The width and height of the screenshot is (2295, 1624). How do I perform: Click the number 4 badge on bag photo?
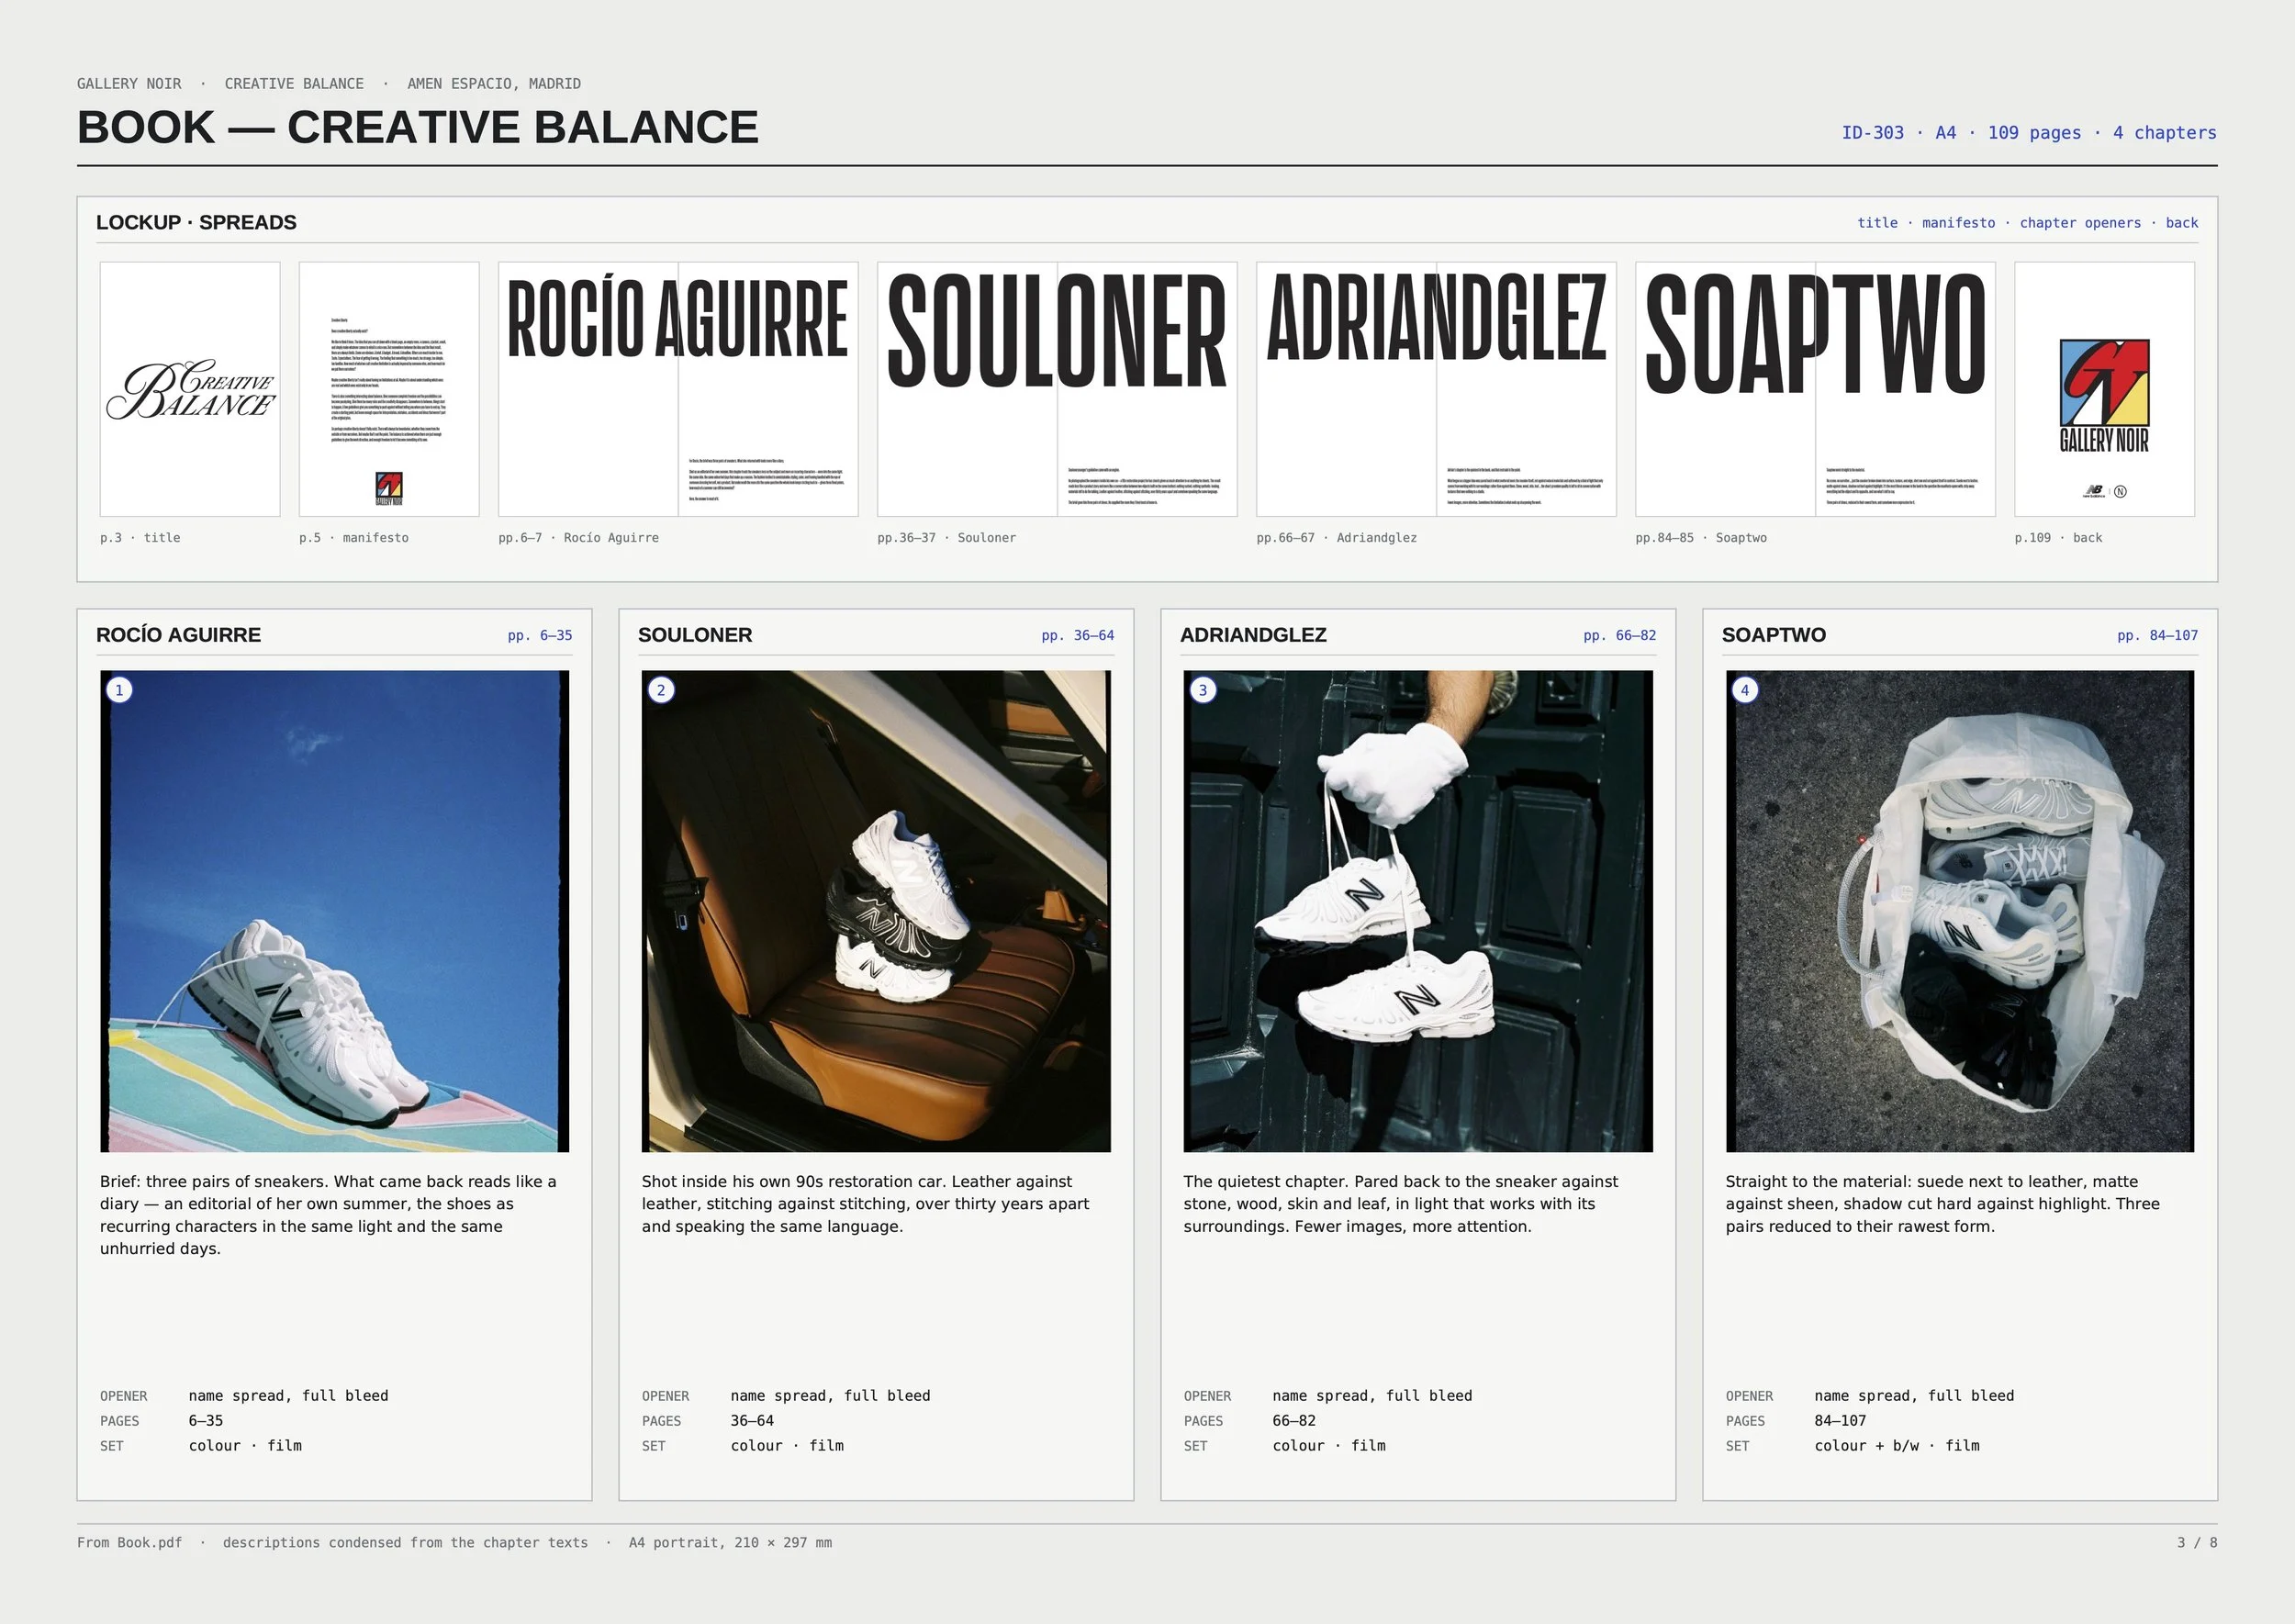(1745, 690)
